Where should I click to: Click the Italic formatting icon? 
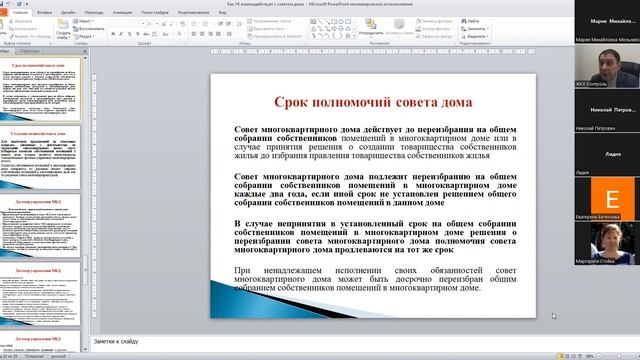coord(121,34)
